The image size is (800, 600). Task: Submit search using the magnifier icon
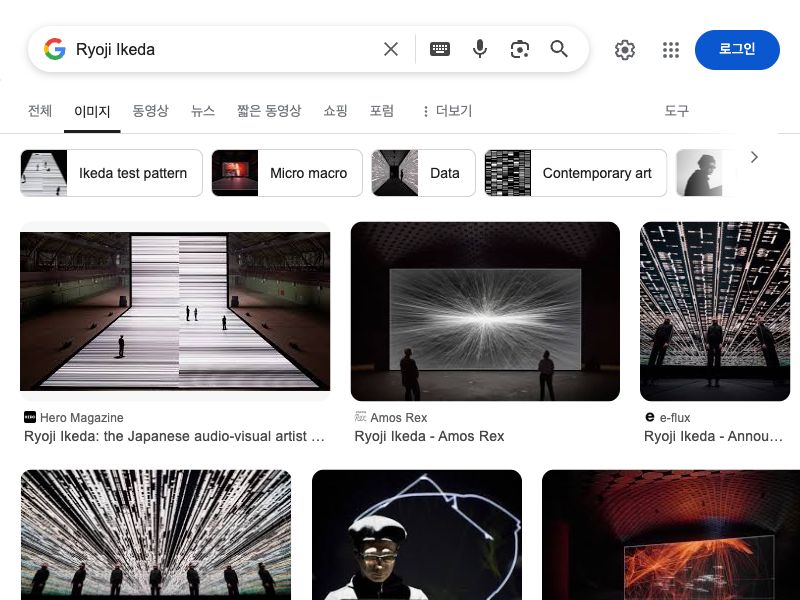click(559, 49)
